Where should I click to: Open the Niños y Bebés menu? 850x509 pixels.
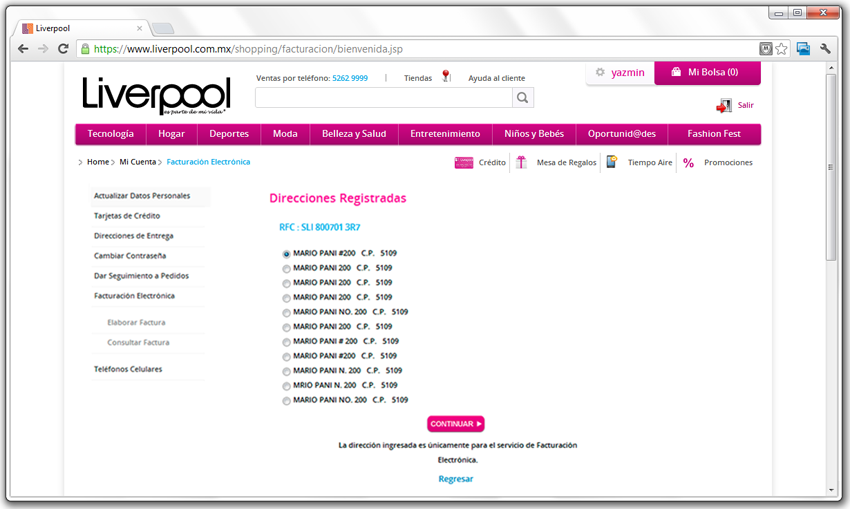pos(534,134)
